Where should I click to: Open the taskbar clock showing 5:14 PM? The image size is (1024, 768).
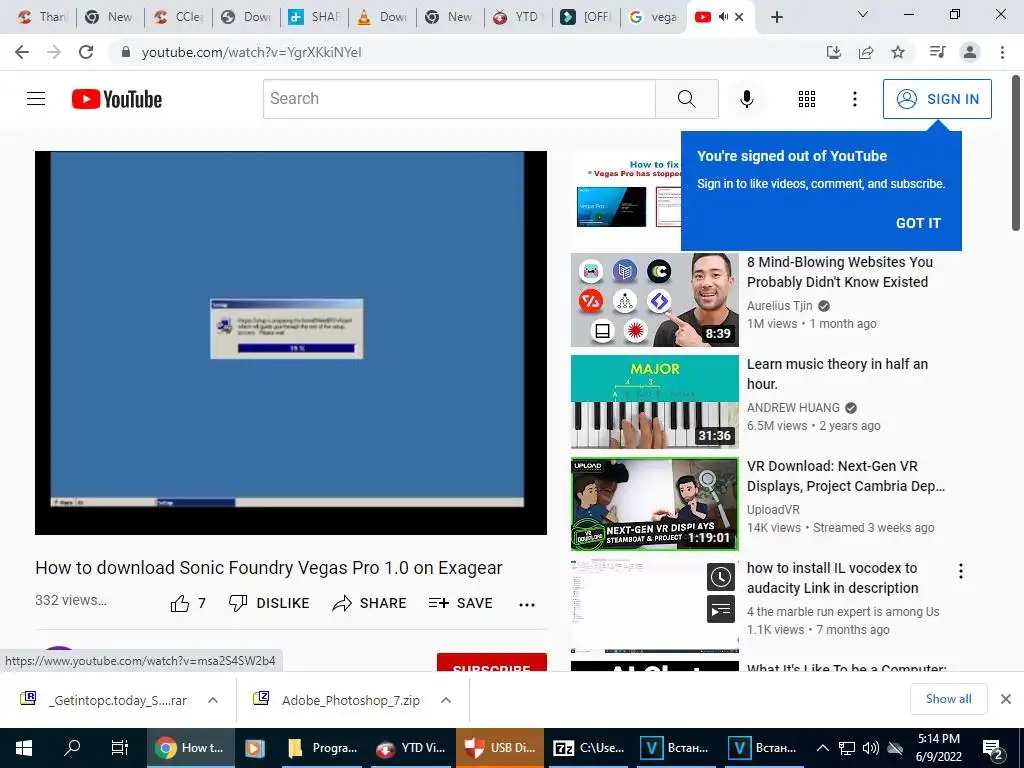pos(938,748)
